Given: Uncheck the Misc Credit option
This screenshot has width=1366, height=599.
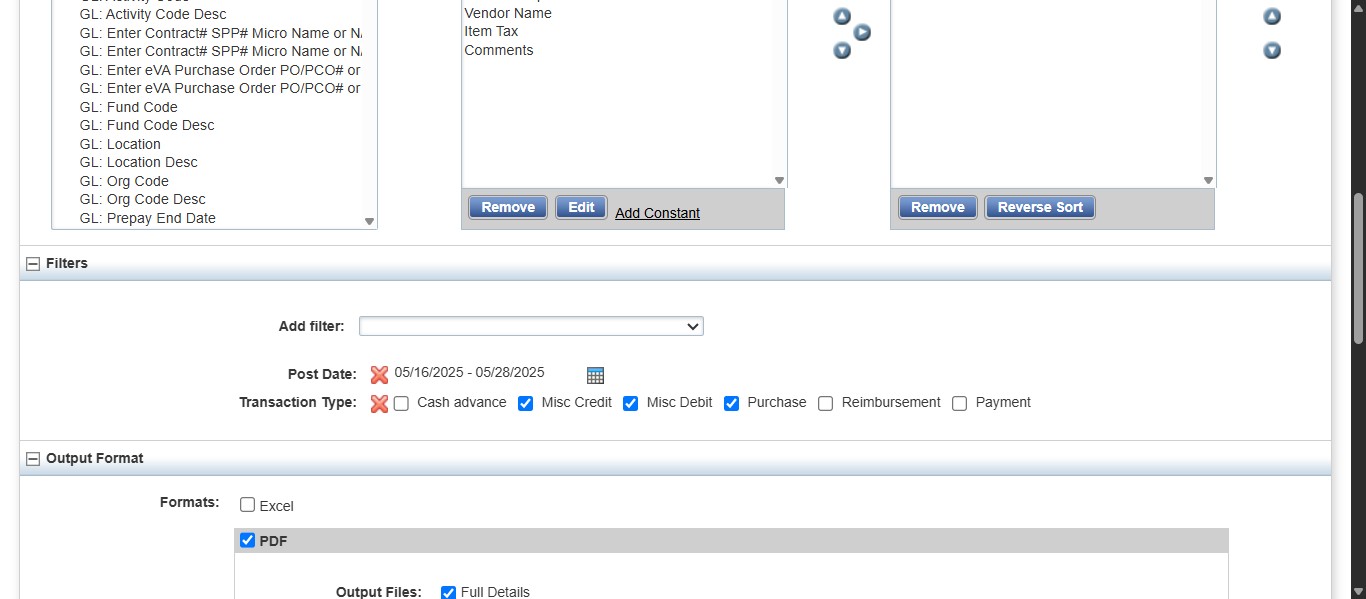Looking at the screenshot, I should click(526, 402).
